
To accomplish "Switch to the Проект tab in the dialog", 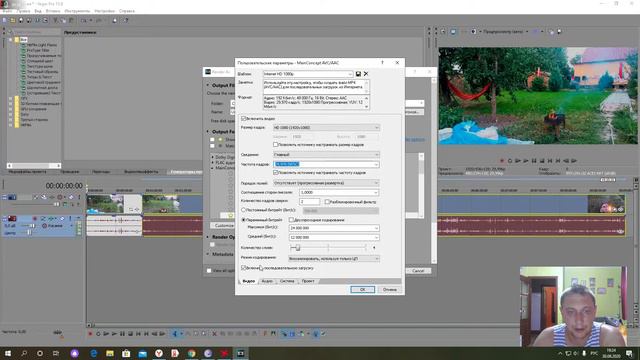I will 308,281.
